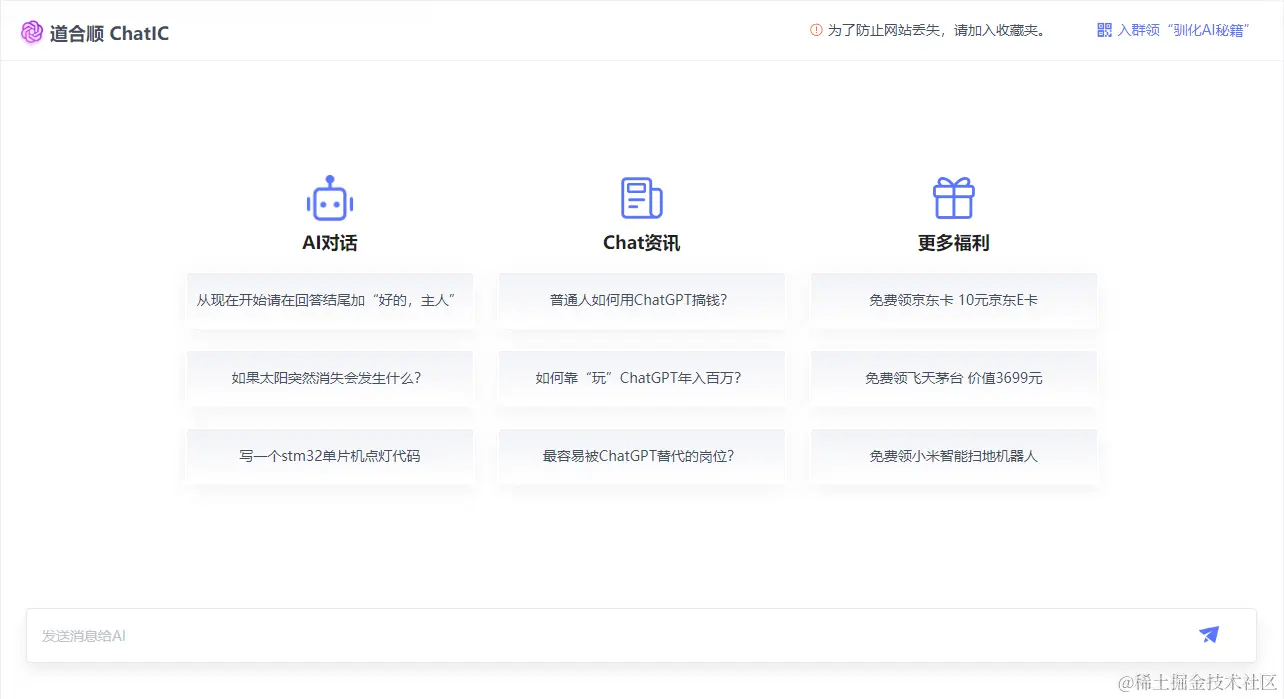Click the paper plane send icon
The width and height of the screenshot is (1284, 699).
click(x=1208, y=635)
